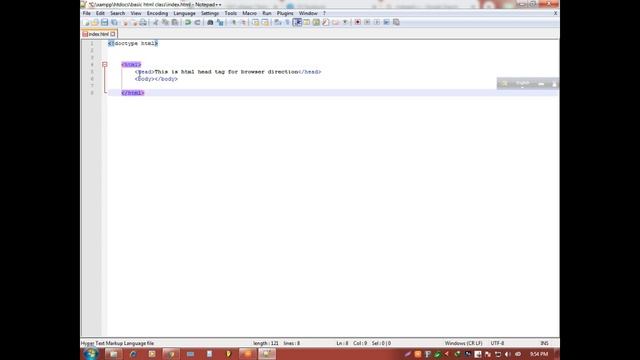Click the doctype html line of code
The image size is (640, 360).
click(133, 43)
